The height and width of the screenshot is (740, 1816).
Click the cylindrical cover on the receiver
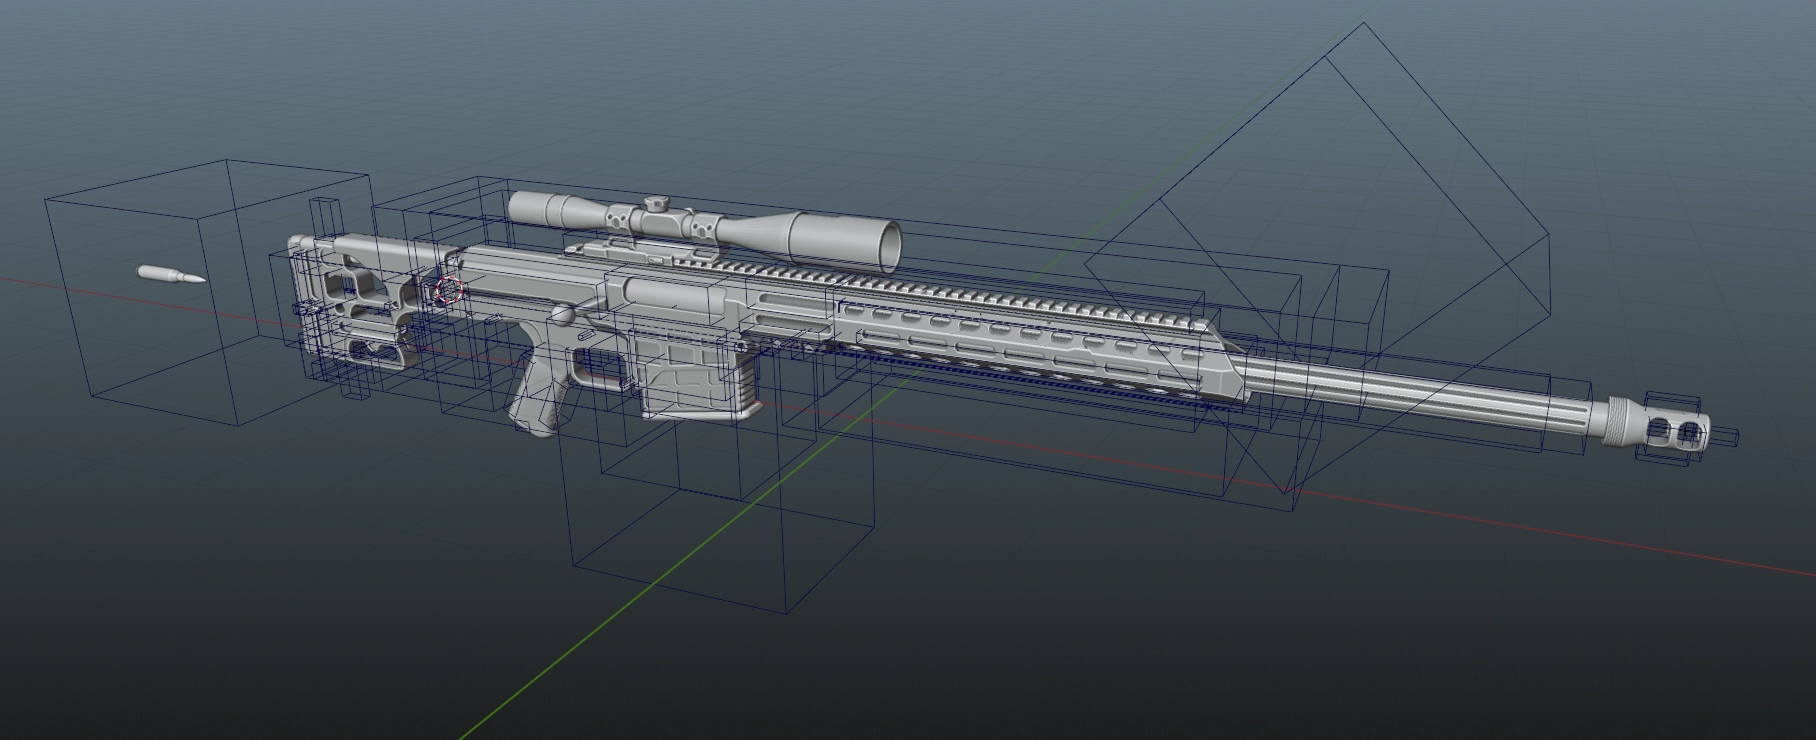672,296
